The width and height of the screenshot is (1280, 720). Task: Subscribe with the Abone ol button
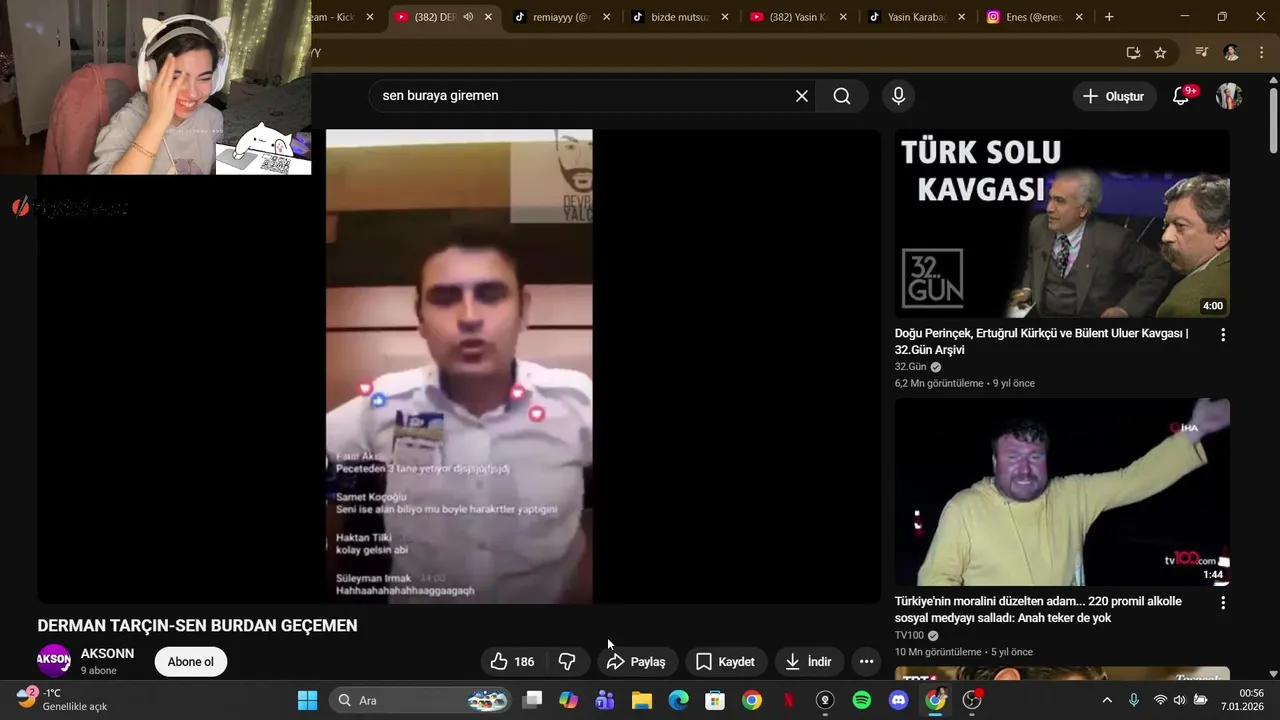pos(190,662)
